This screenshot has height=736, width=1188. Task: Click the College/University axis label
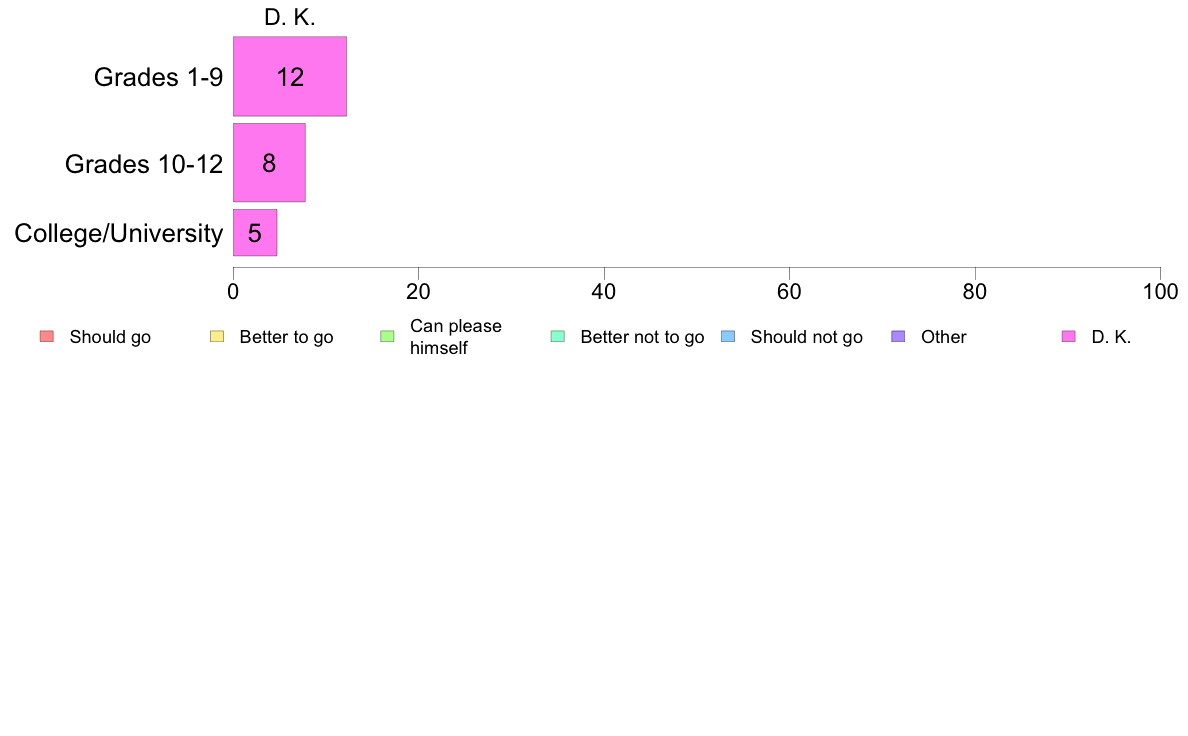click(119, 233)
